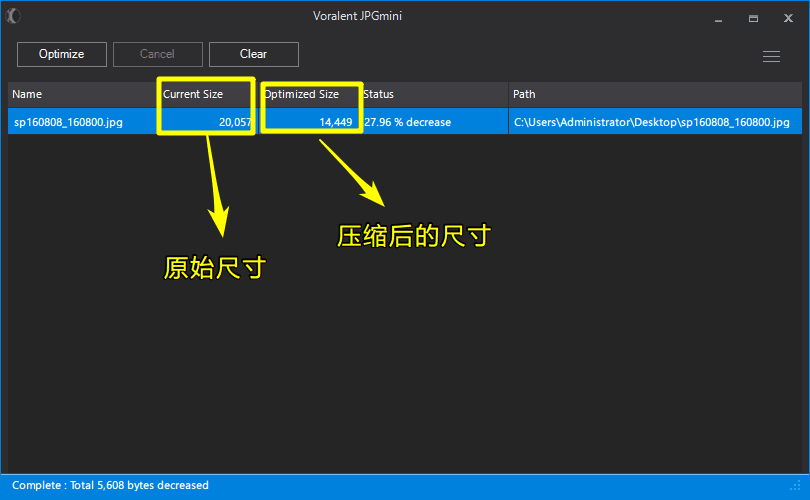Sort by the Optimized Size column header

click(x=302, y=94)
